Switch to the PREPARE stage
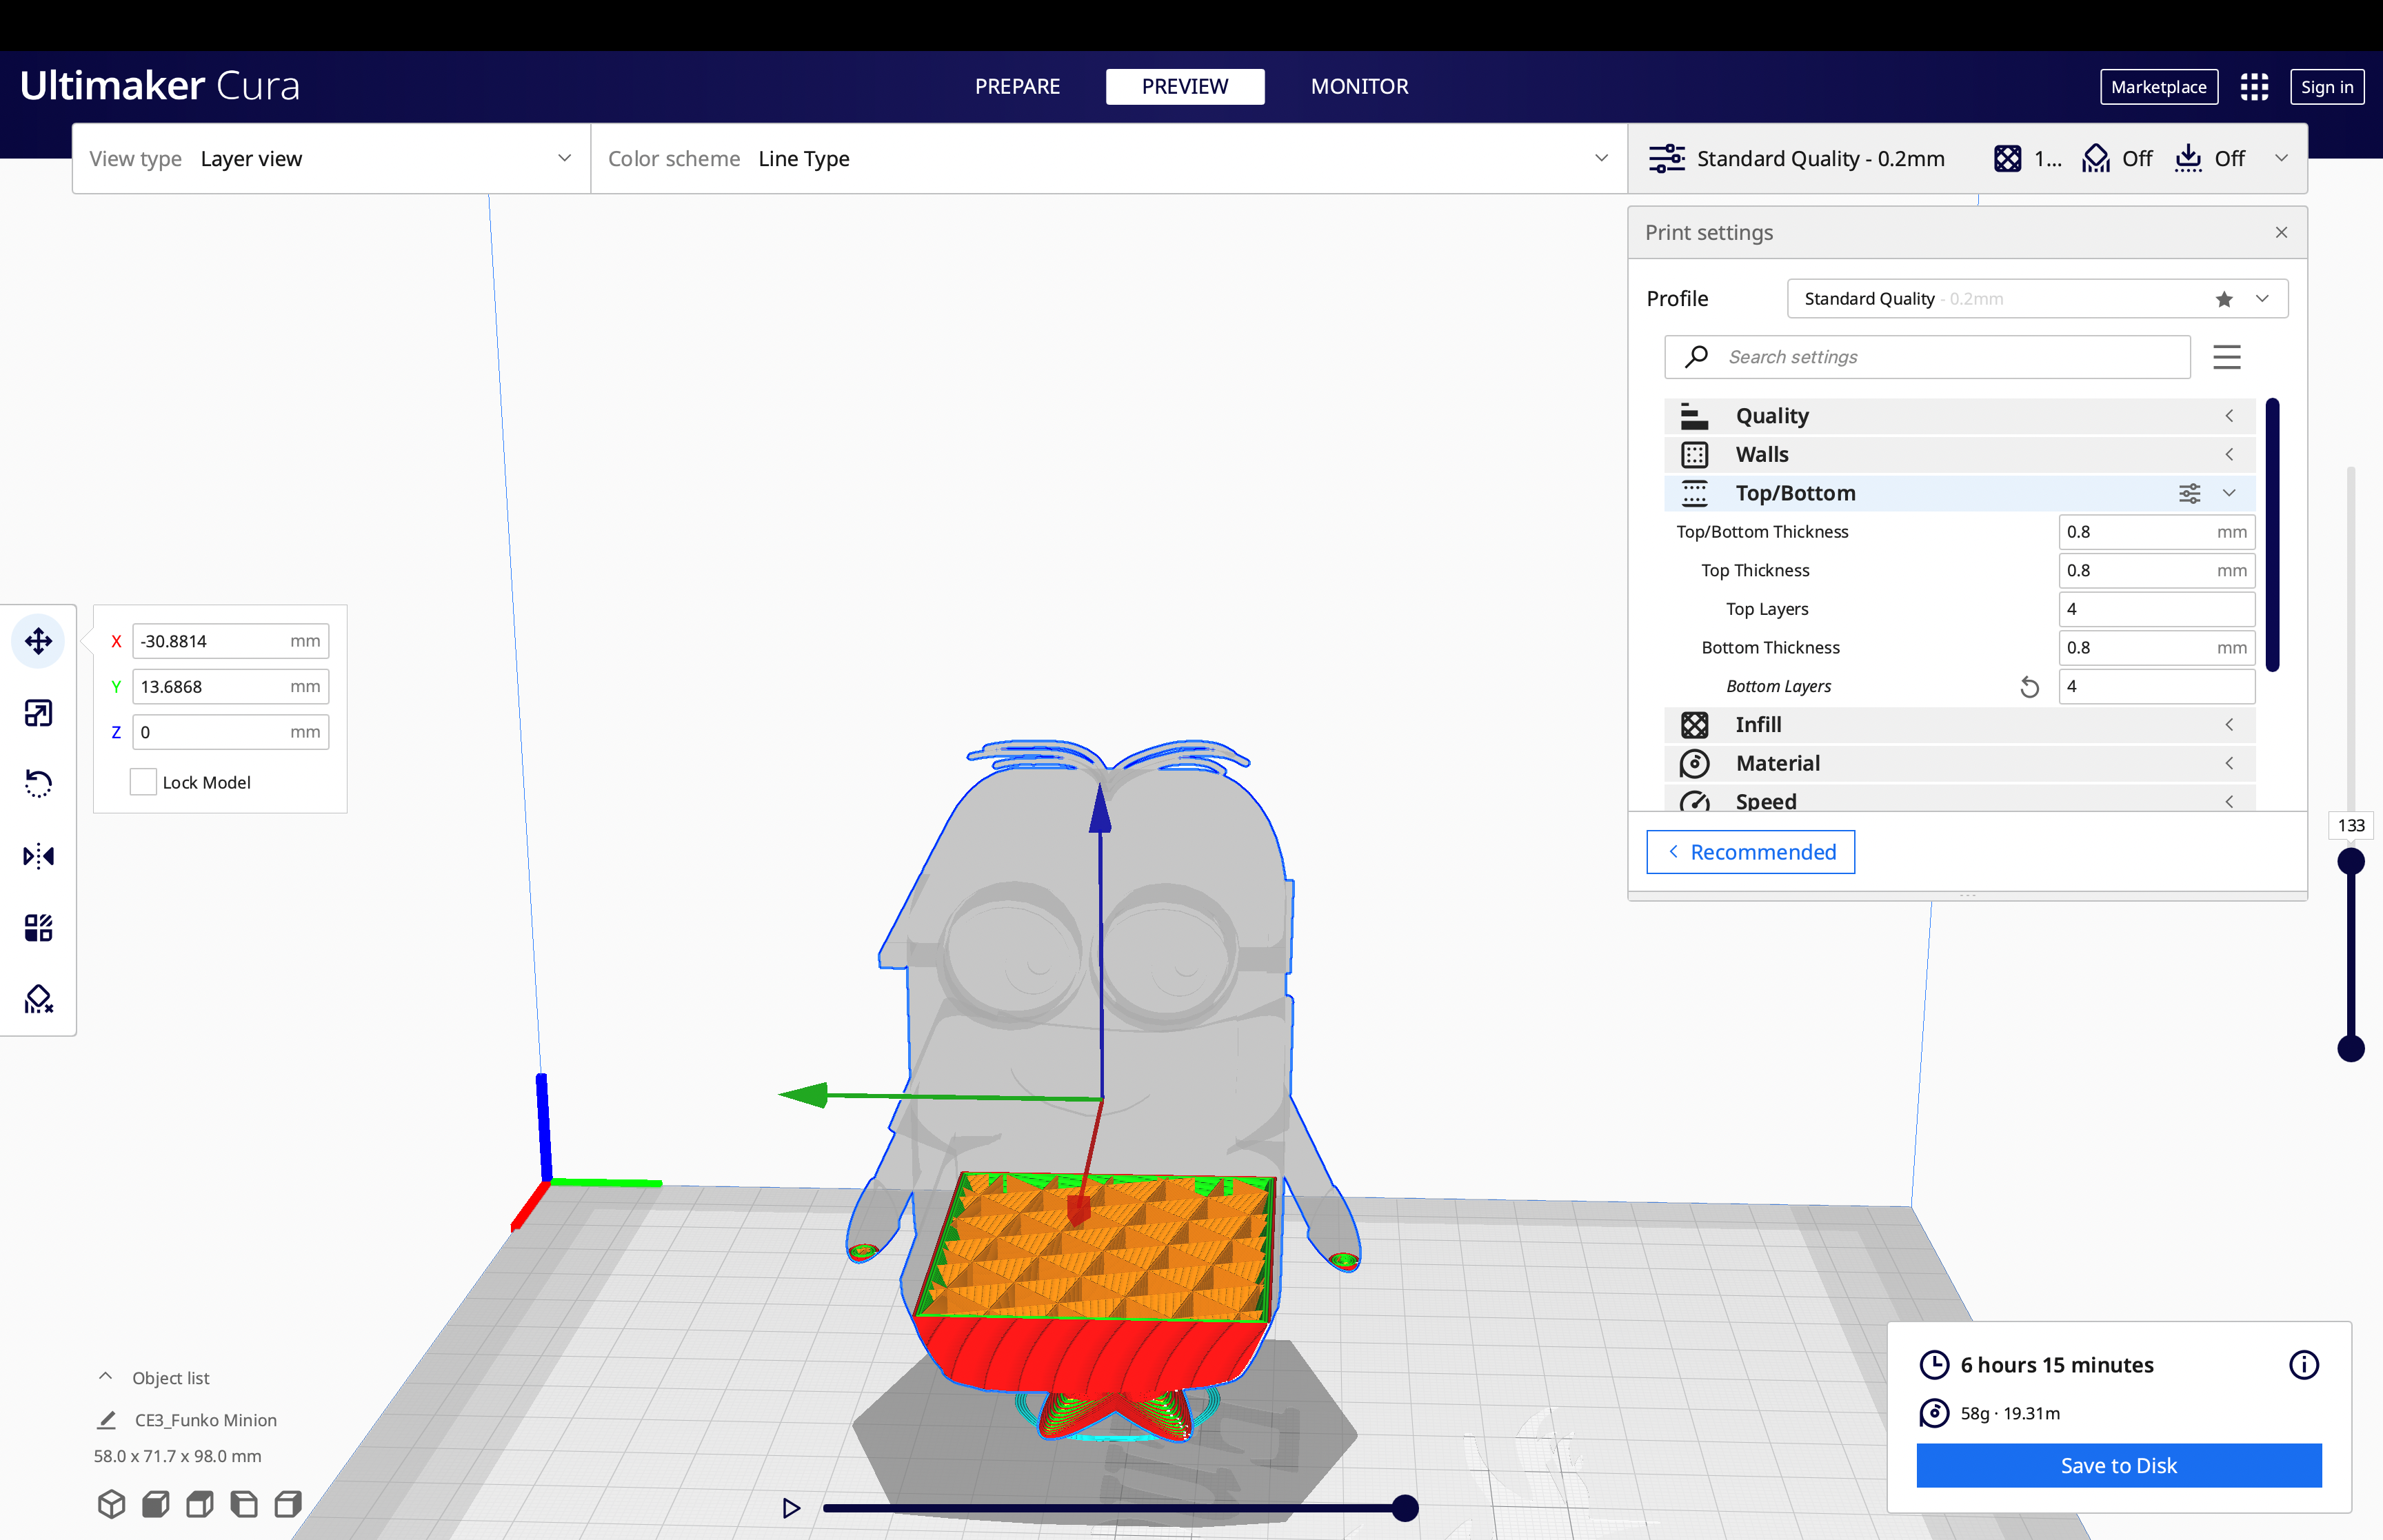The image size is (2383, 1540). pyautogui.click(x=1017, y=87)
